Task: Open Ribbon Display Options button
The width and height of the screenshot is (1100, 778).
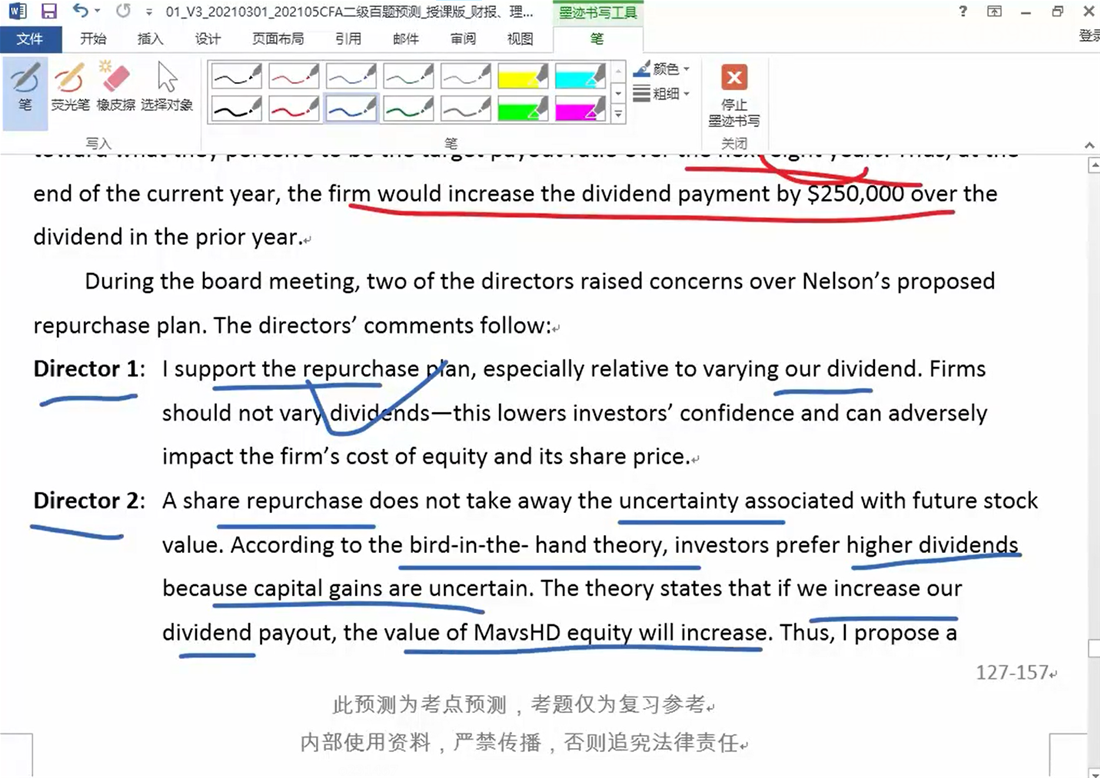Action: point(994,11)
